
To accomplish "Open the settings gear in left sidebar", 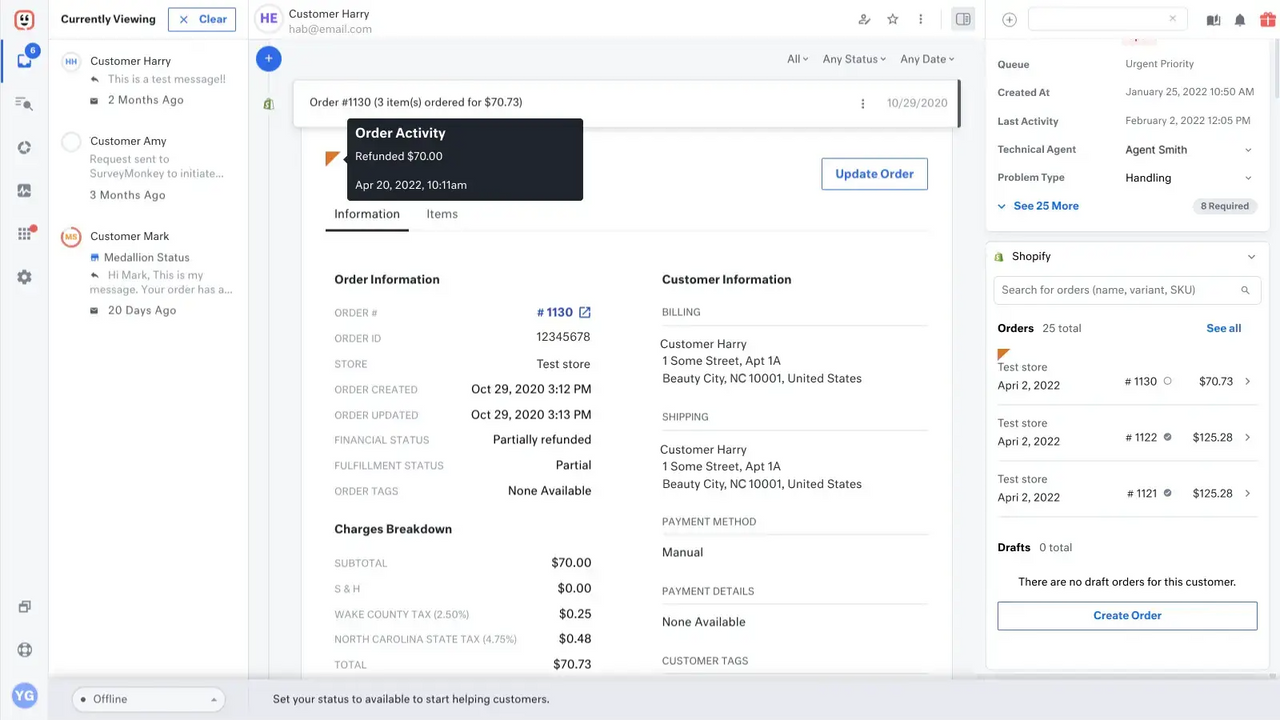I will 24,277.
